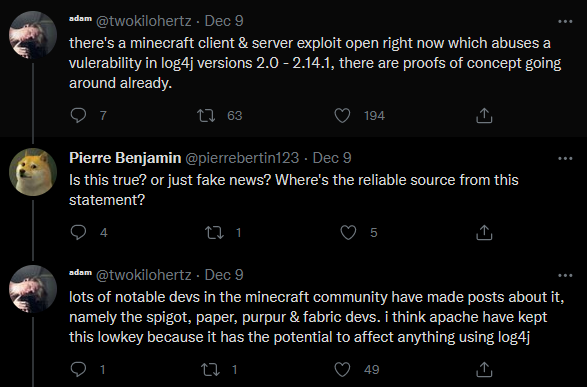Viewport: 587px width, 387px height.
Task: Like the tweet with 194 likes
Action: click(342, 115)
